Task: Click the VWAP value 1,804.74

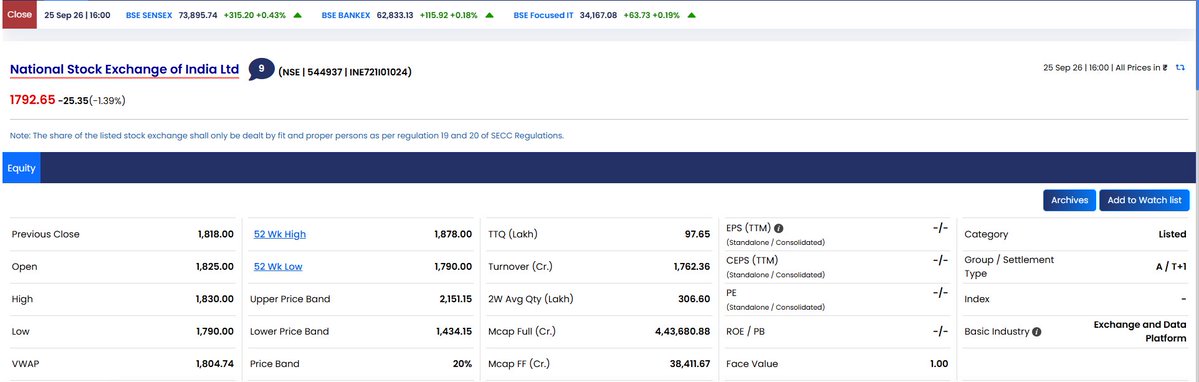Action: [x=215, y=364]
